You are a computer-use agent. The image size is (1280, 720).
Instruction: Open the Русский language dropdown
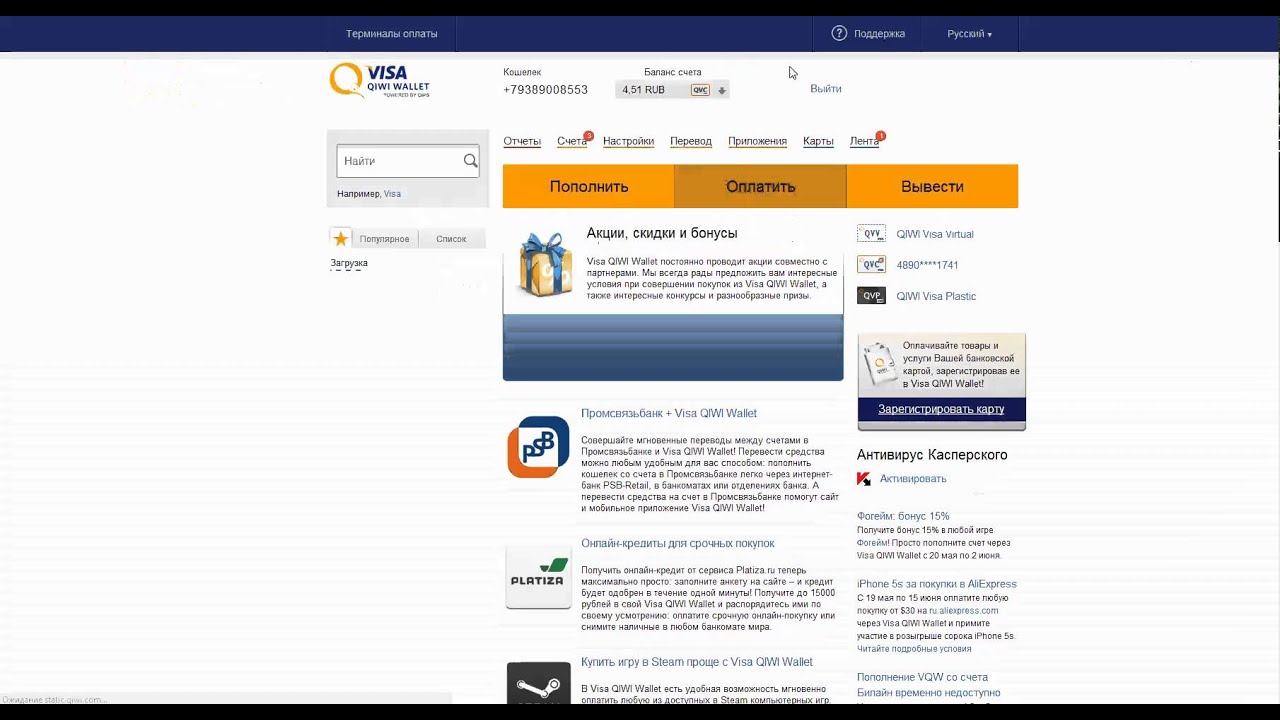click(x=969, y=34)
